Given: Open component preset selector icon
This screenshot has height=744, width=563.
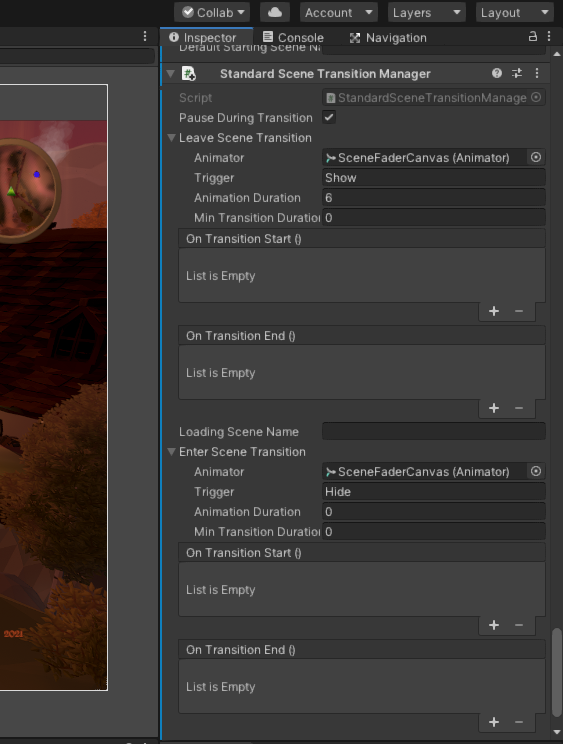Looking at the screenshot, I should pos(517,73).
